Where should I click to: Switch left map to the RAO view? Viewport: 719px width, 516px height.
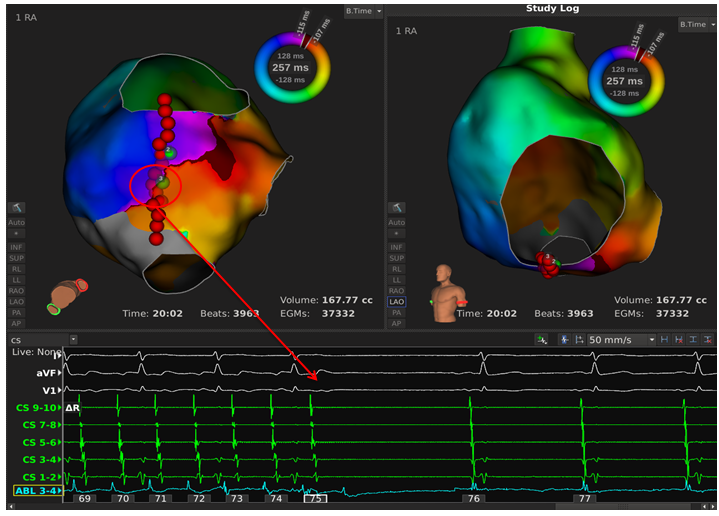tap(18, 290)
